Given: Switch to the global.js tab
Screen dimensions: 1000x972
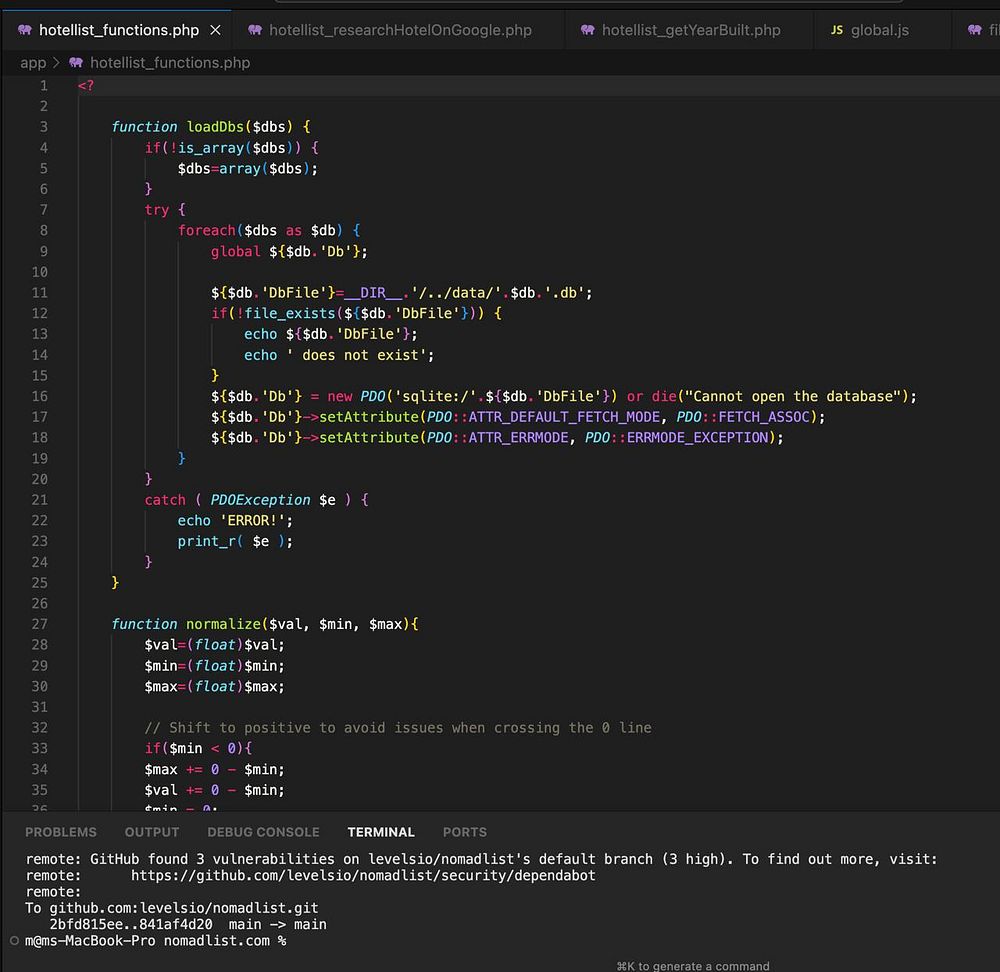Looking at the screenshot, I should coord(879,30).
